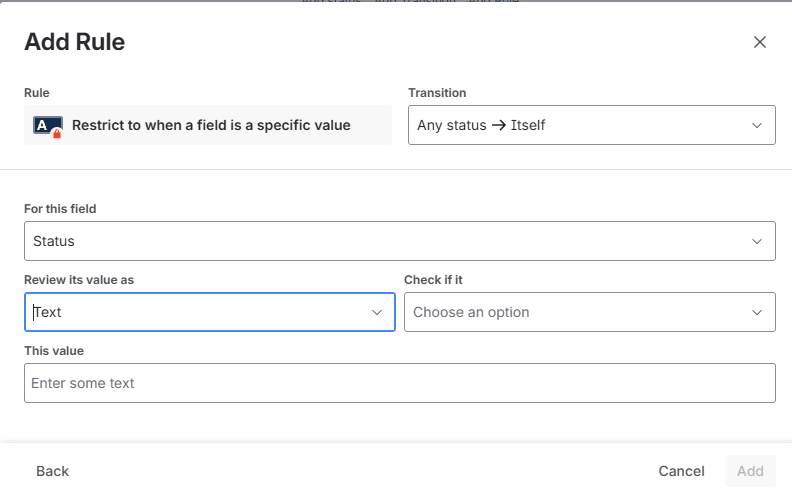Click 'Restrict to when a field is a specific value'
This screenshot has width=792, height=497.
(x=211, y=125)
